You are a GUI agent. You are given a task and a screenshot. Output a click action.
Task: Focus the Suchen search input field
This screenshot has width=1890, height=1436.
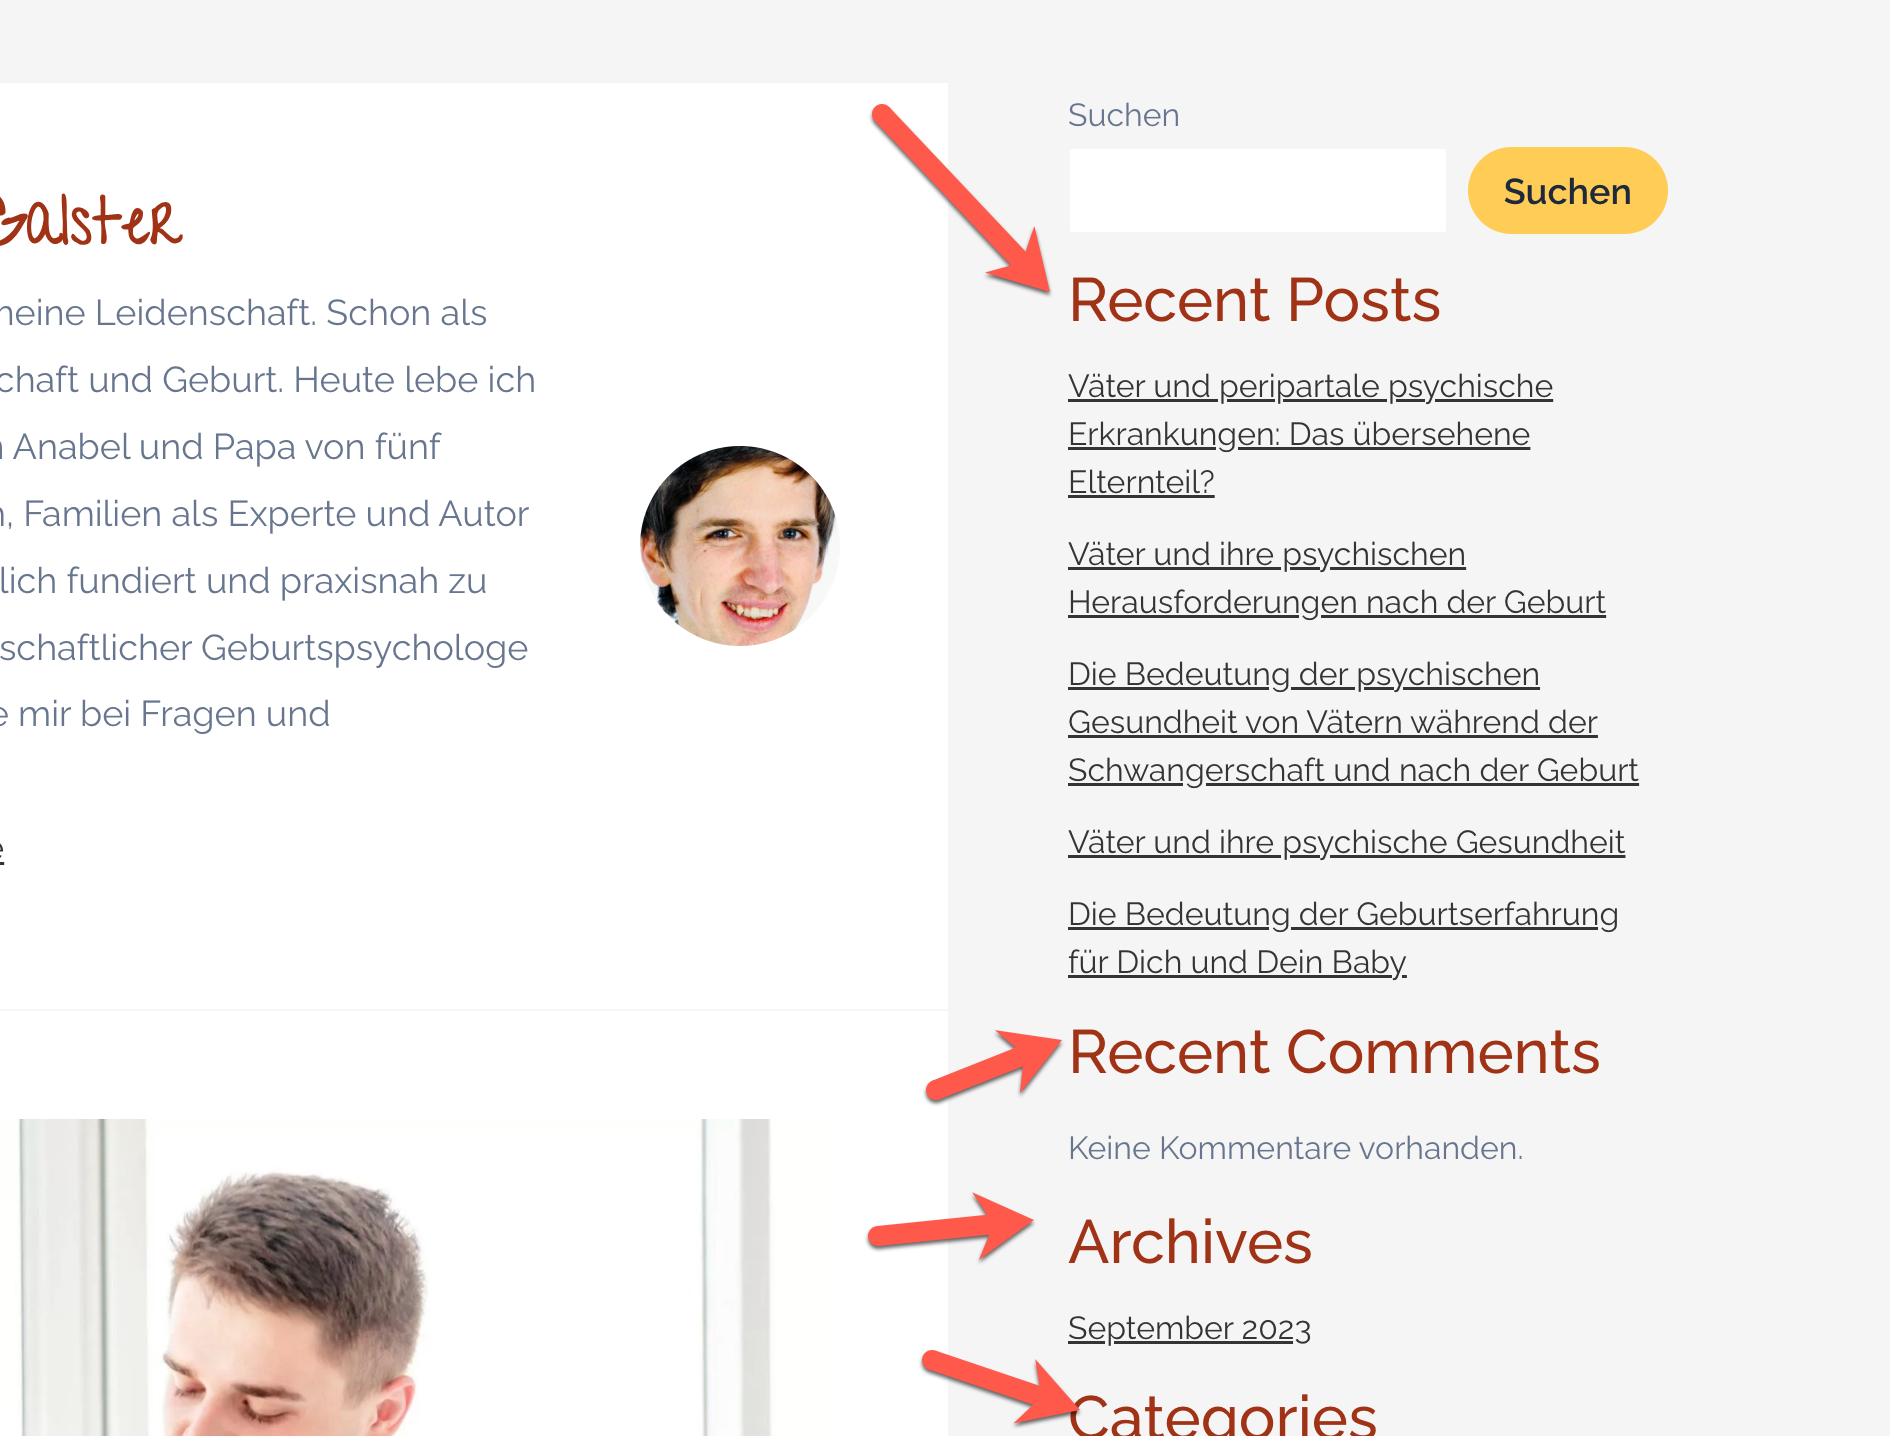[1257, 191]
